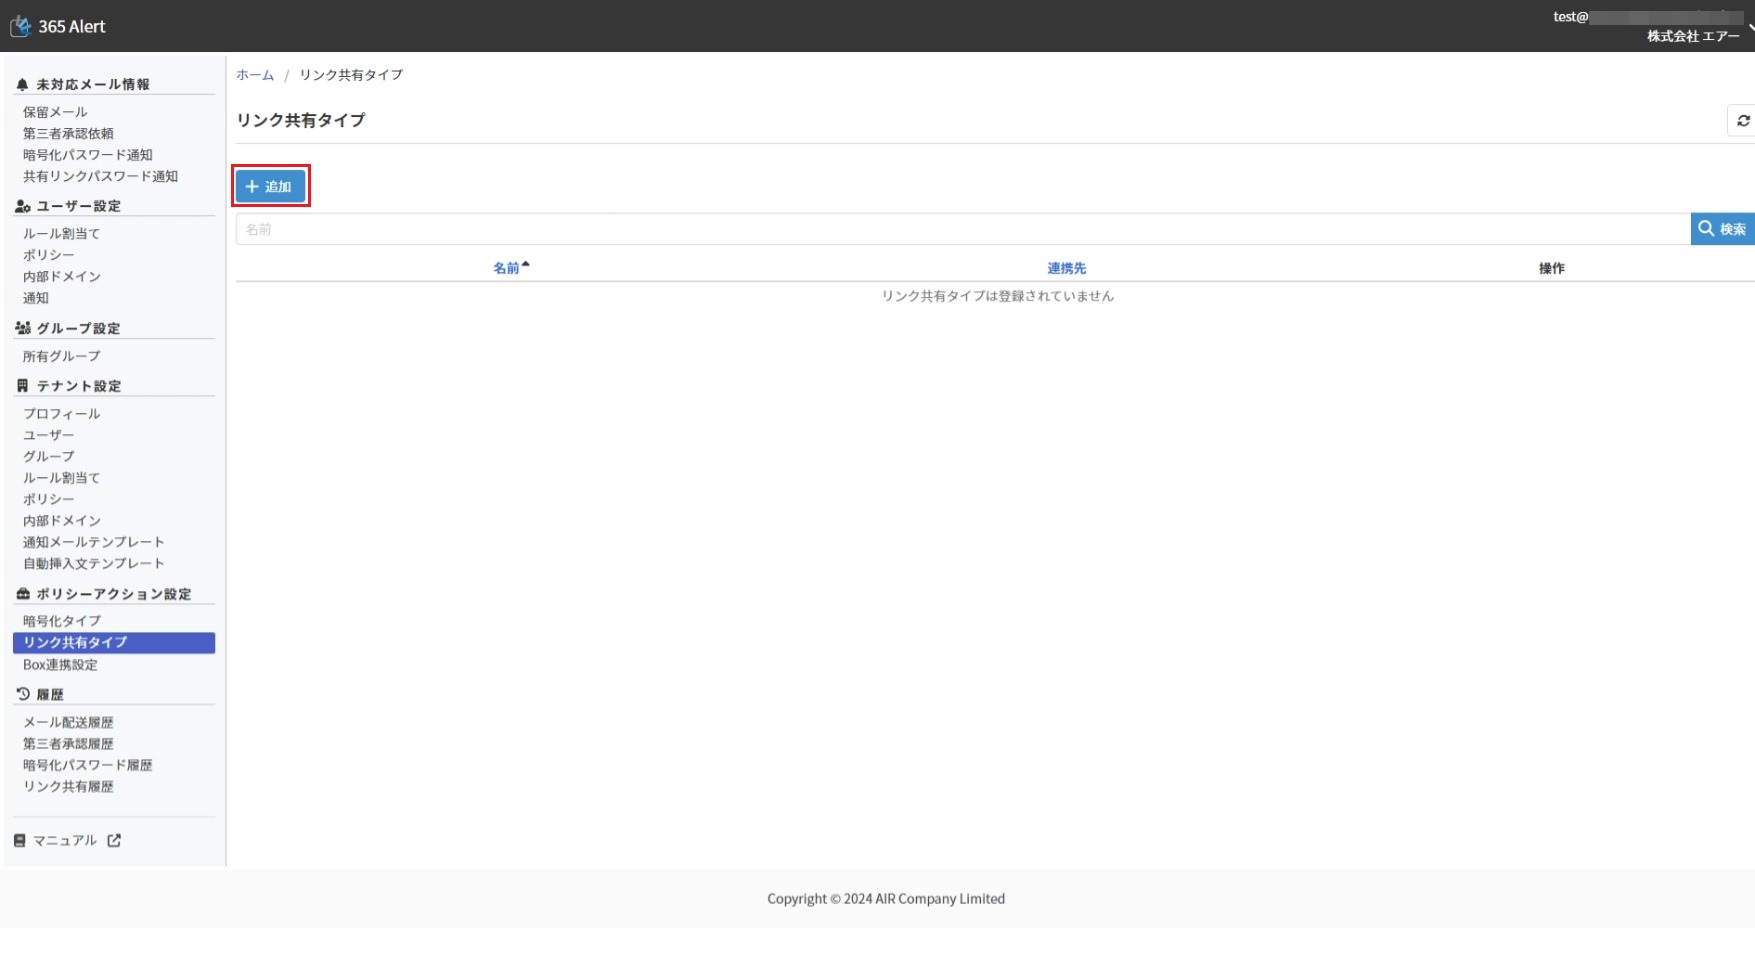Screen dimensions: 1755x972
Task: Click the group icon beside グループ設定
Action: tap(23, 328)
